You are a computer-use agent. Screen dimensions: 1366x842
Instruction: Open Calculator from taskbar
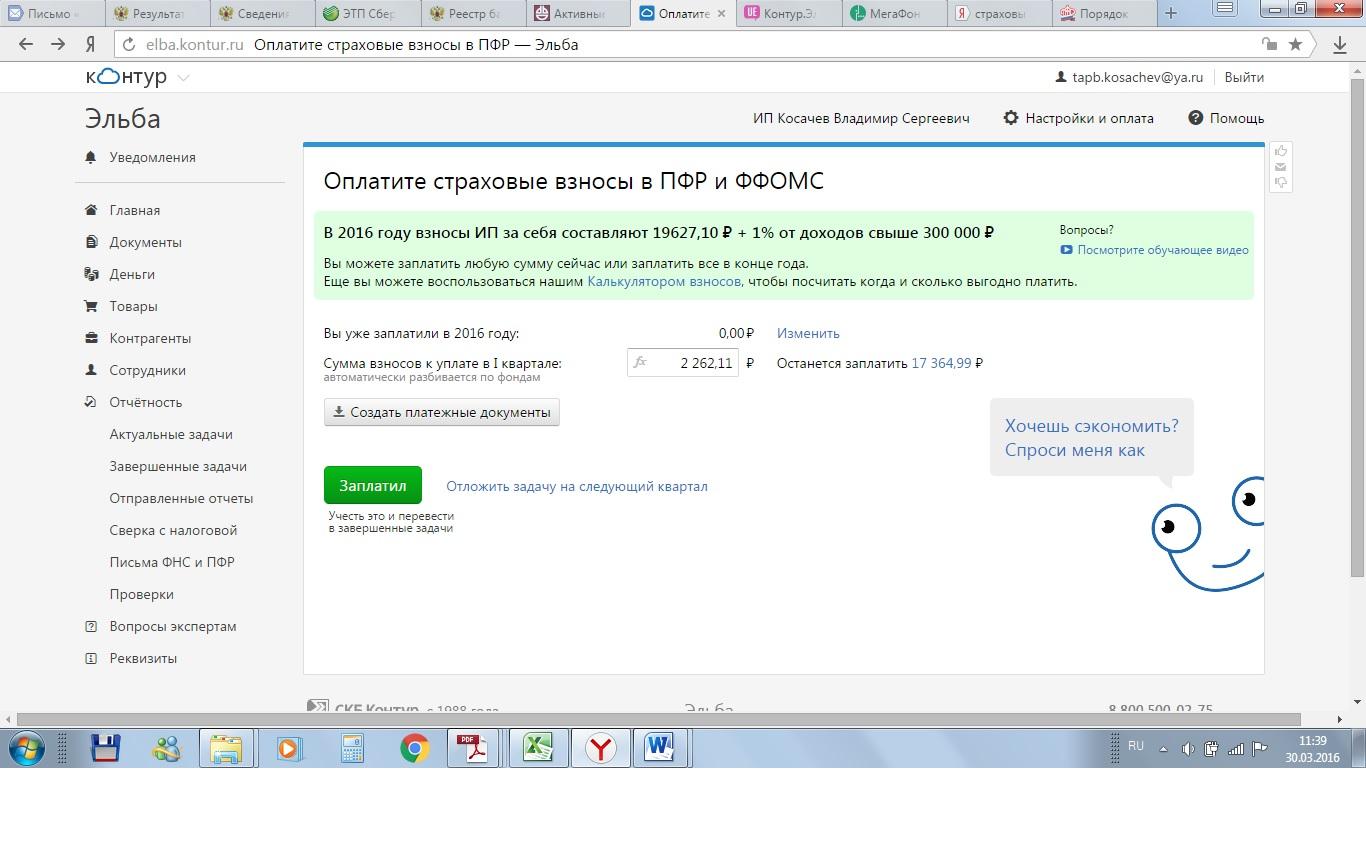pyautogui.click(x=352, y=748)
